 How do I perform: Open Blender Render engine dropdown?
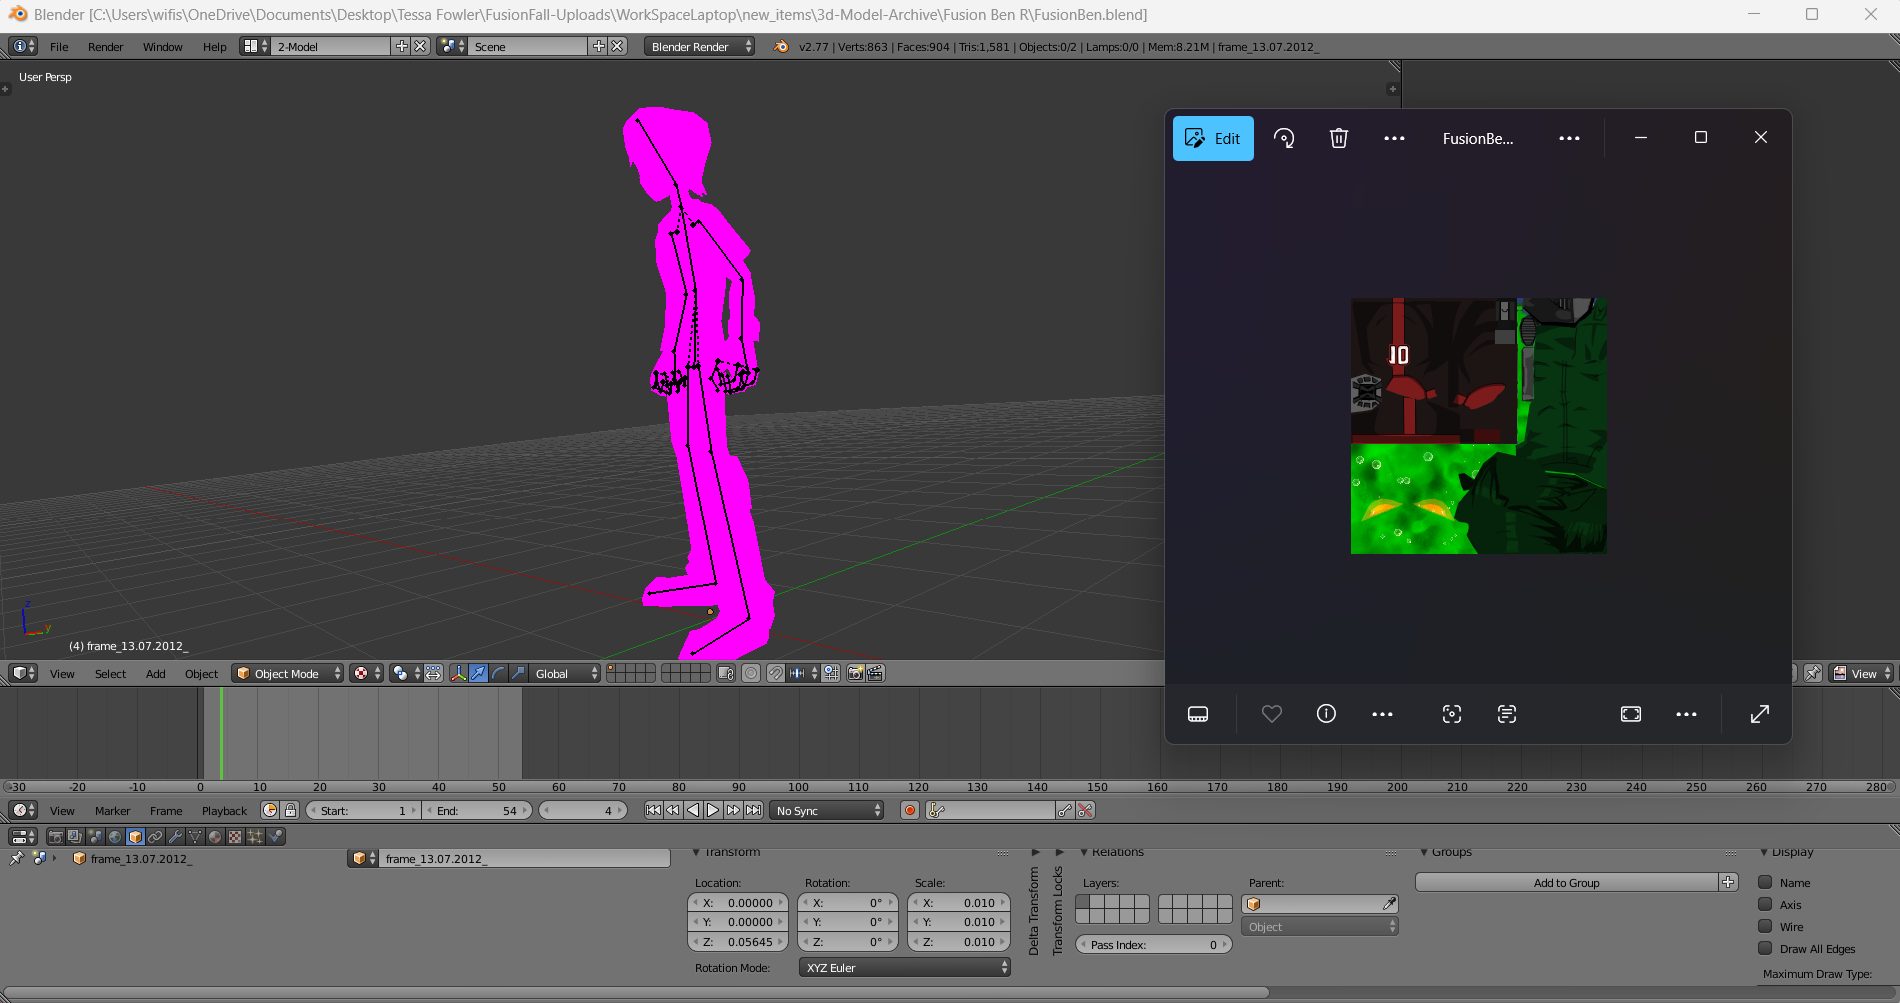699,46
